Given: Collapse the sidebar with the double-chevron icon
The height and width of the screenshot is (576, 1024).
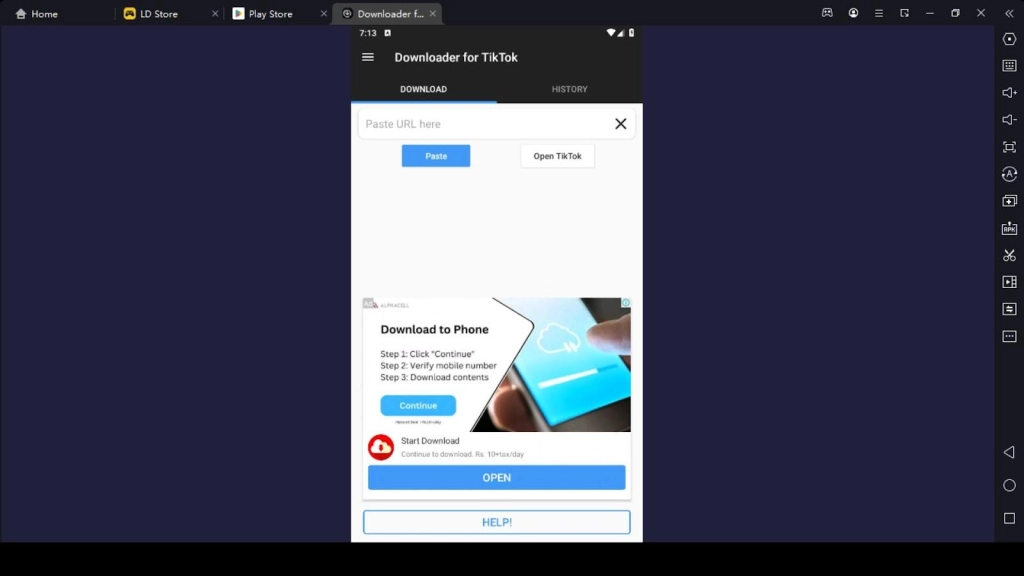Looking at the screenshot, I should coord(1009,13).
